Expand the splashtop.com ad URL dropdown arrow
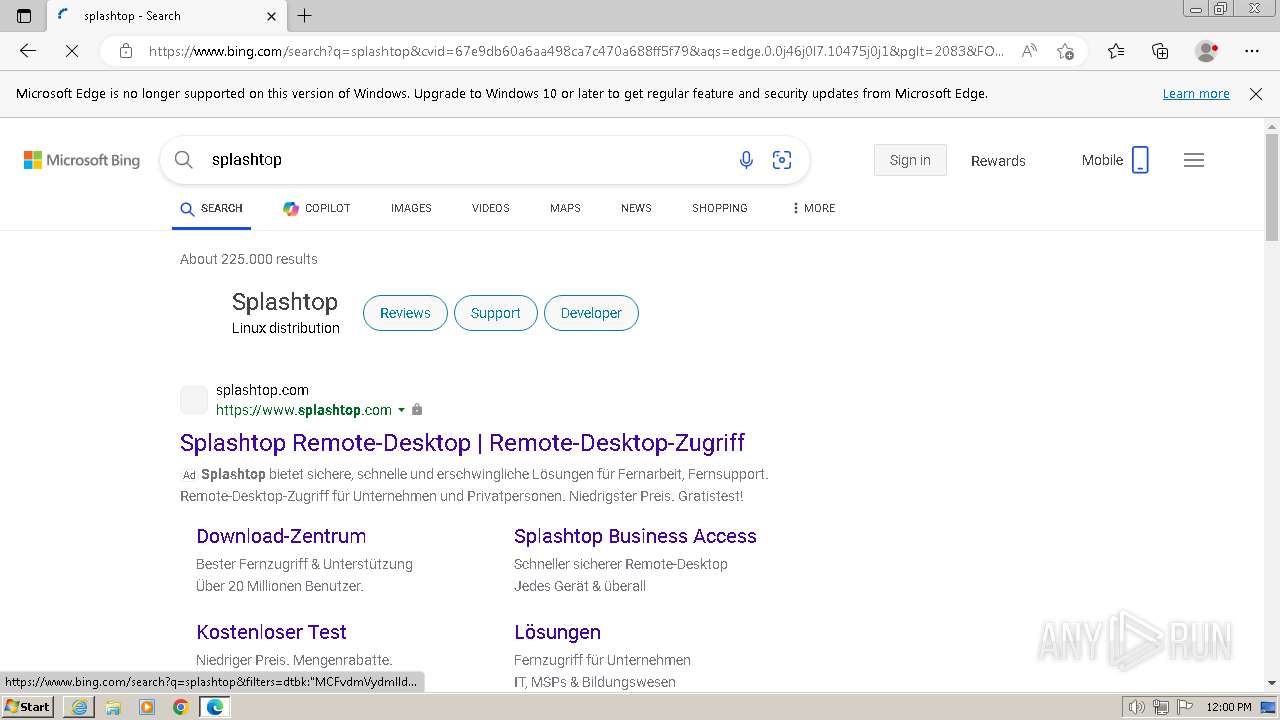The width and height of the screenshot is (1280, 720). 402,410
